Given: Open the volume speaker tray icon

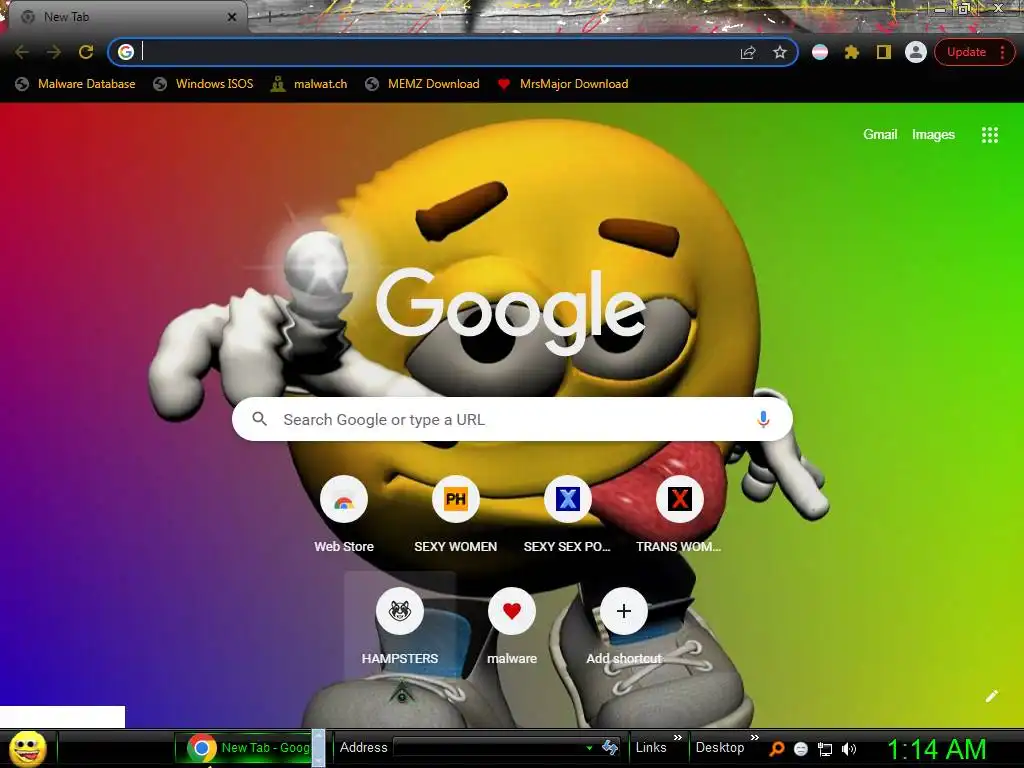Looking at the screenshot, I should pyautogui.click(x=848, y=749).
